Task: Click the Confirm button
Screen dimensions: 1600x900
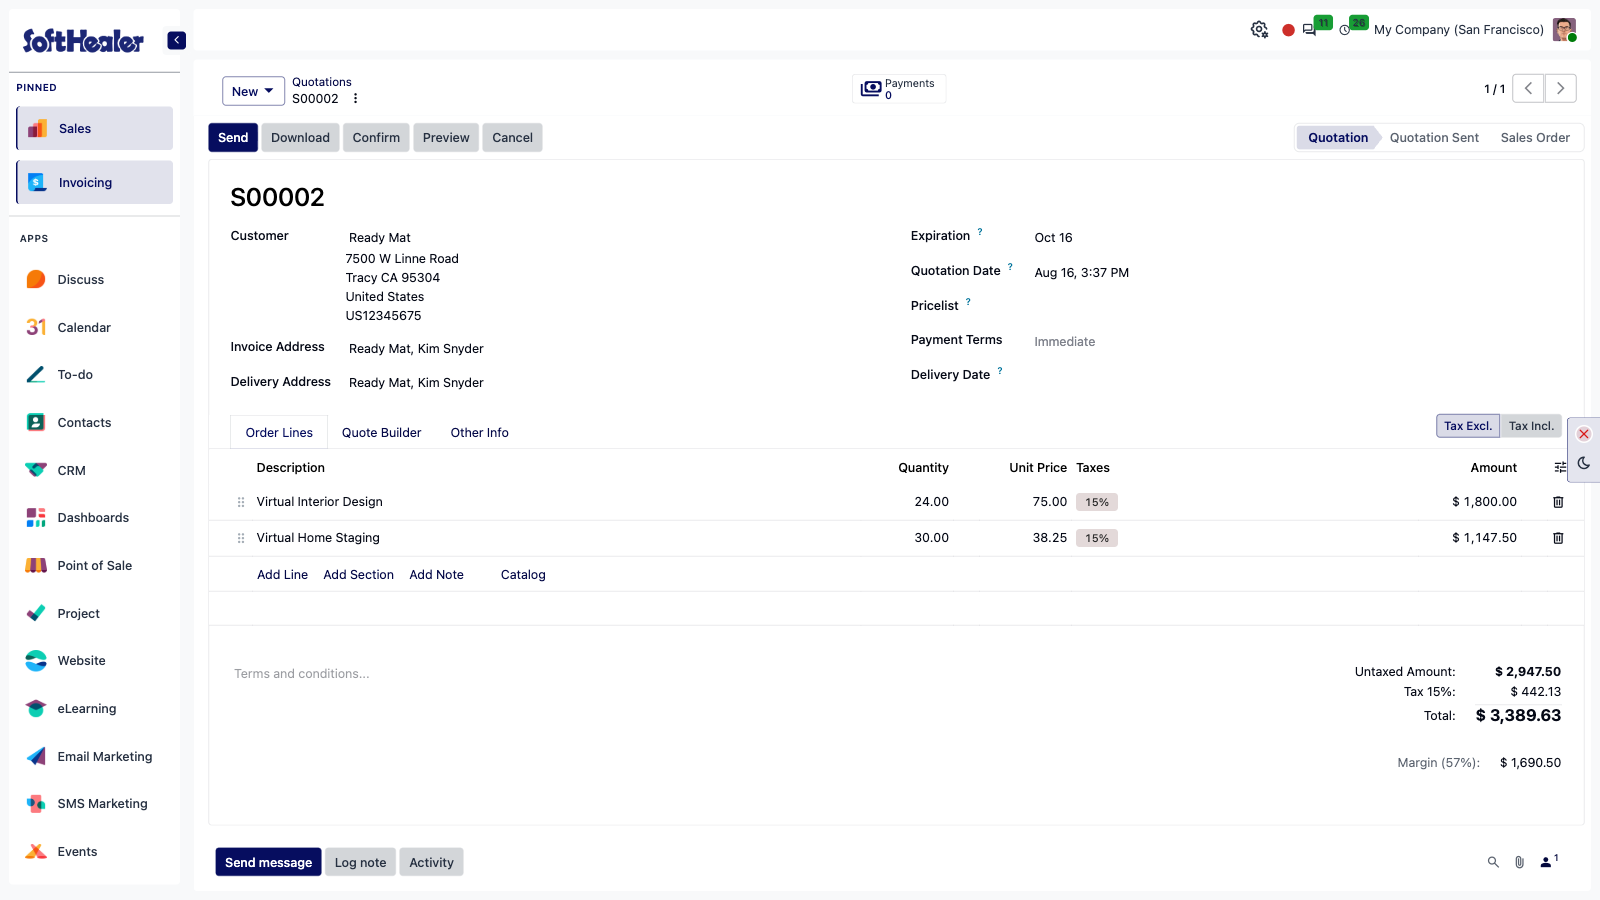Action: coord(376,138)
